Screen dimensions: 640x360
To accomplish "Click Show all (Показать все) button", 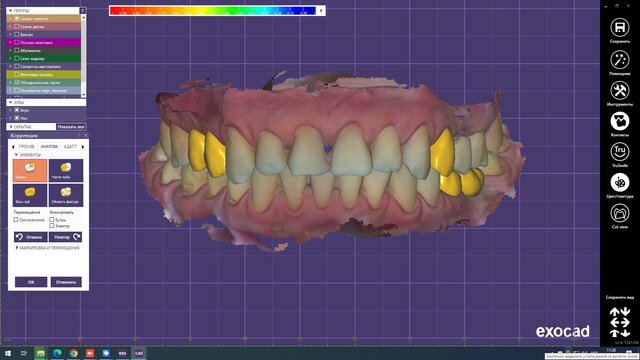I will pyautogui.click(x=71, y=127).
